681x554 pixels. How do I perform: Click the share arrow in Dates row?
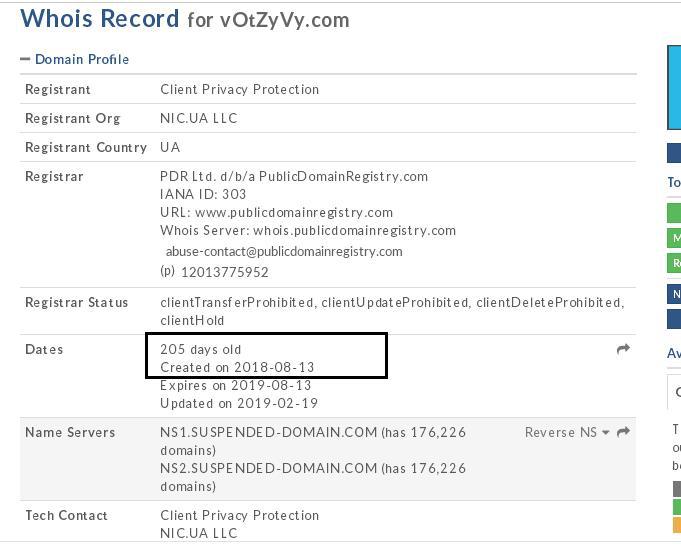623,349
